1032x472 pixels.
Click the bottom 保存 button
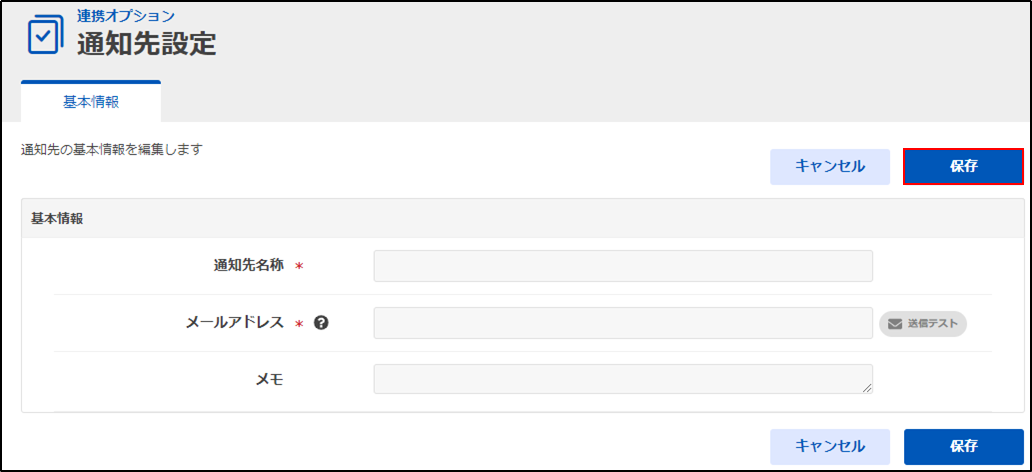pos(964,446)
